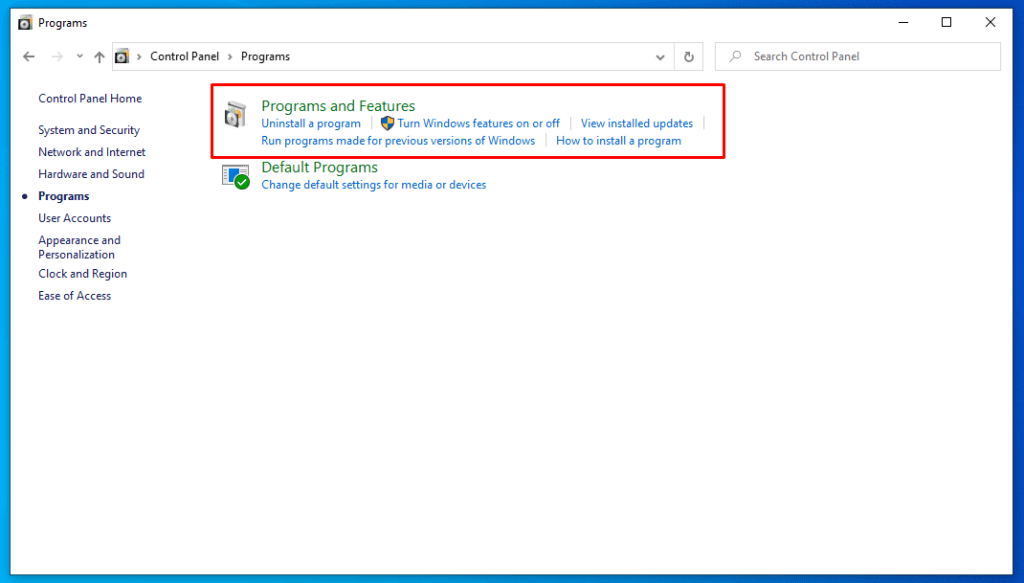This screenshot has width=1024, height=583.
Task: Open View installed updates
Action: [637, 123]
